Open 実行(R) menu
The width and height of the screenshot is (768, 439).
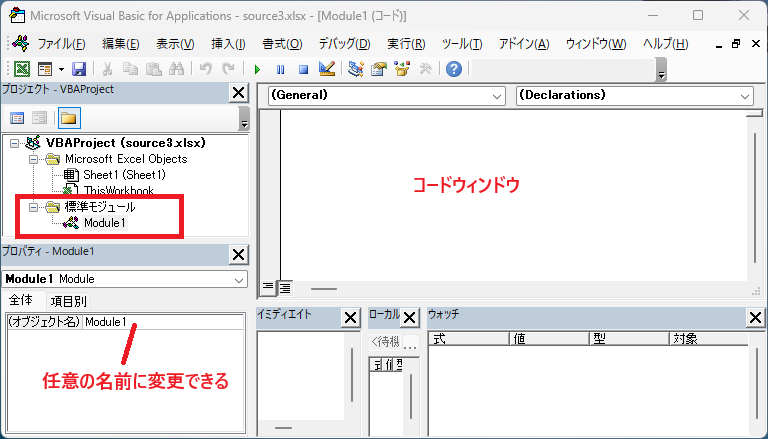(406, 44)
